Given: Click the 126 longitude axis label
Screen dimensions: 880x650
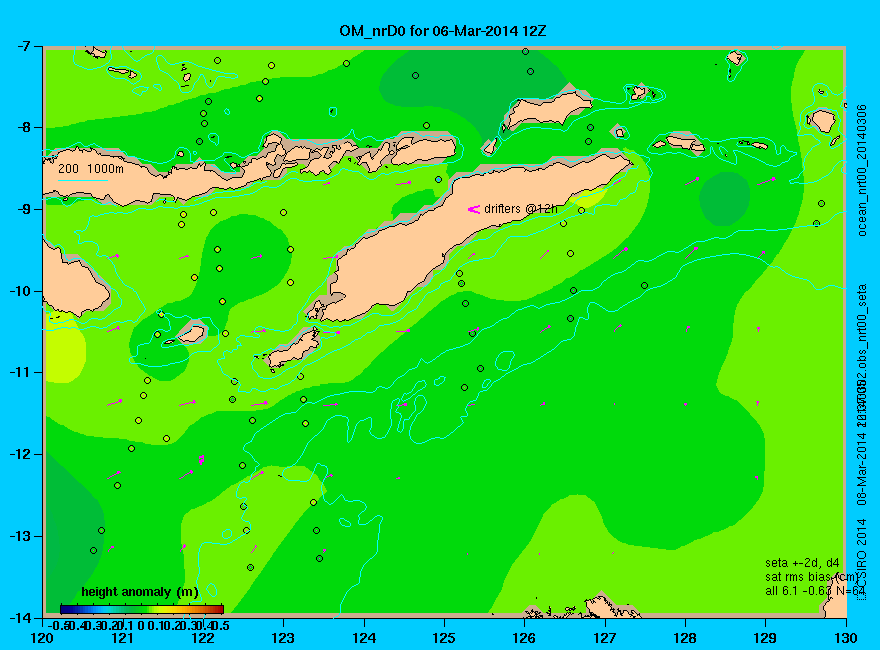Looking at the screenshot, I should coord(524,639).
